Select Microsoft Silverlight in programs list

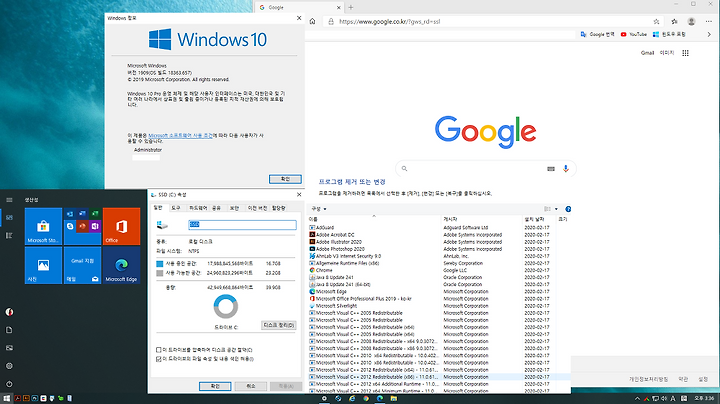coord(336,306)
